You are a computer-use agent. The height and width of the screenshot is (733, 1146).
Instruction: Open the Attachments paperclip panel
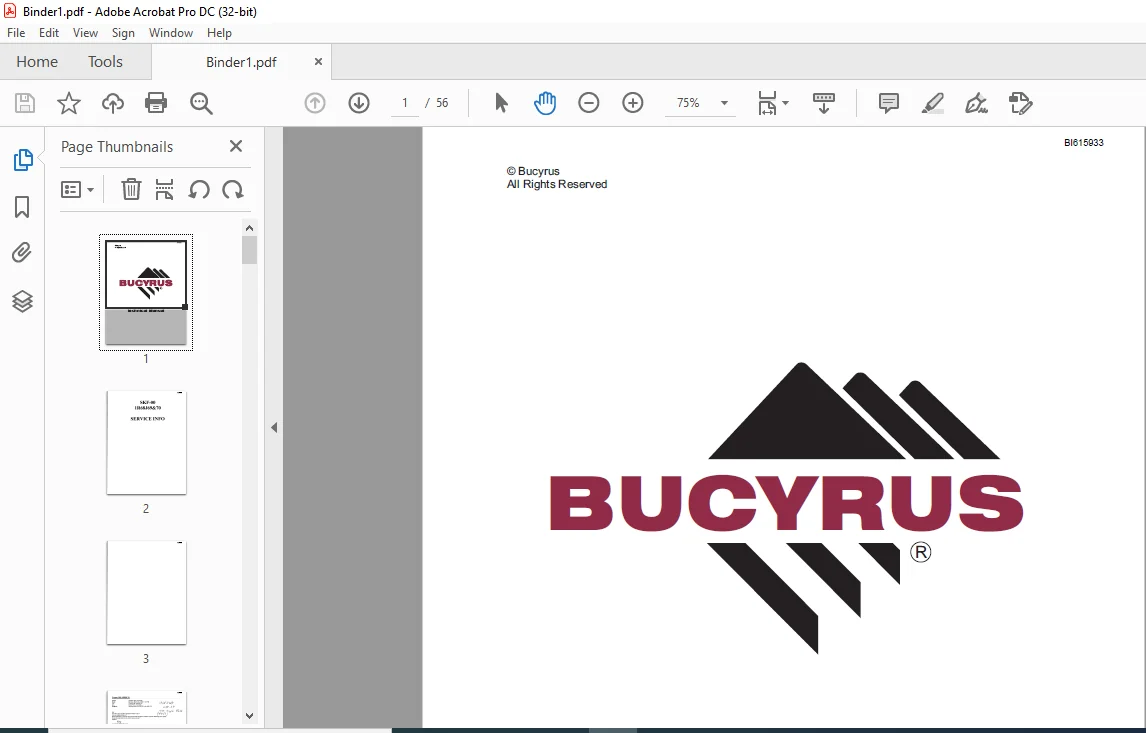[x=22, y=253]
